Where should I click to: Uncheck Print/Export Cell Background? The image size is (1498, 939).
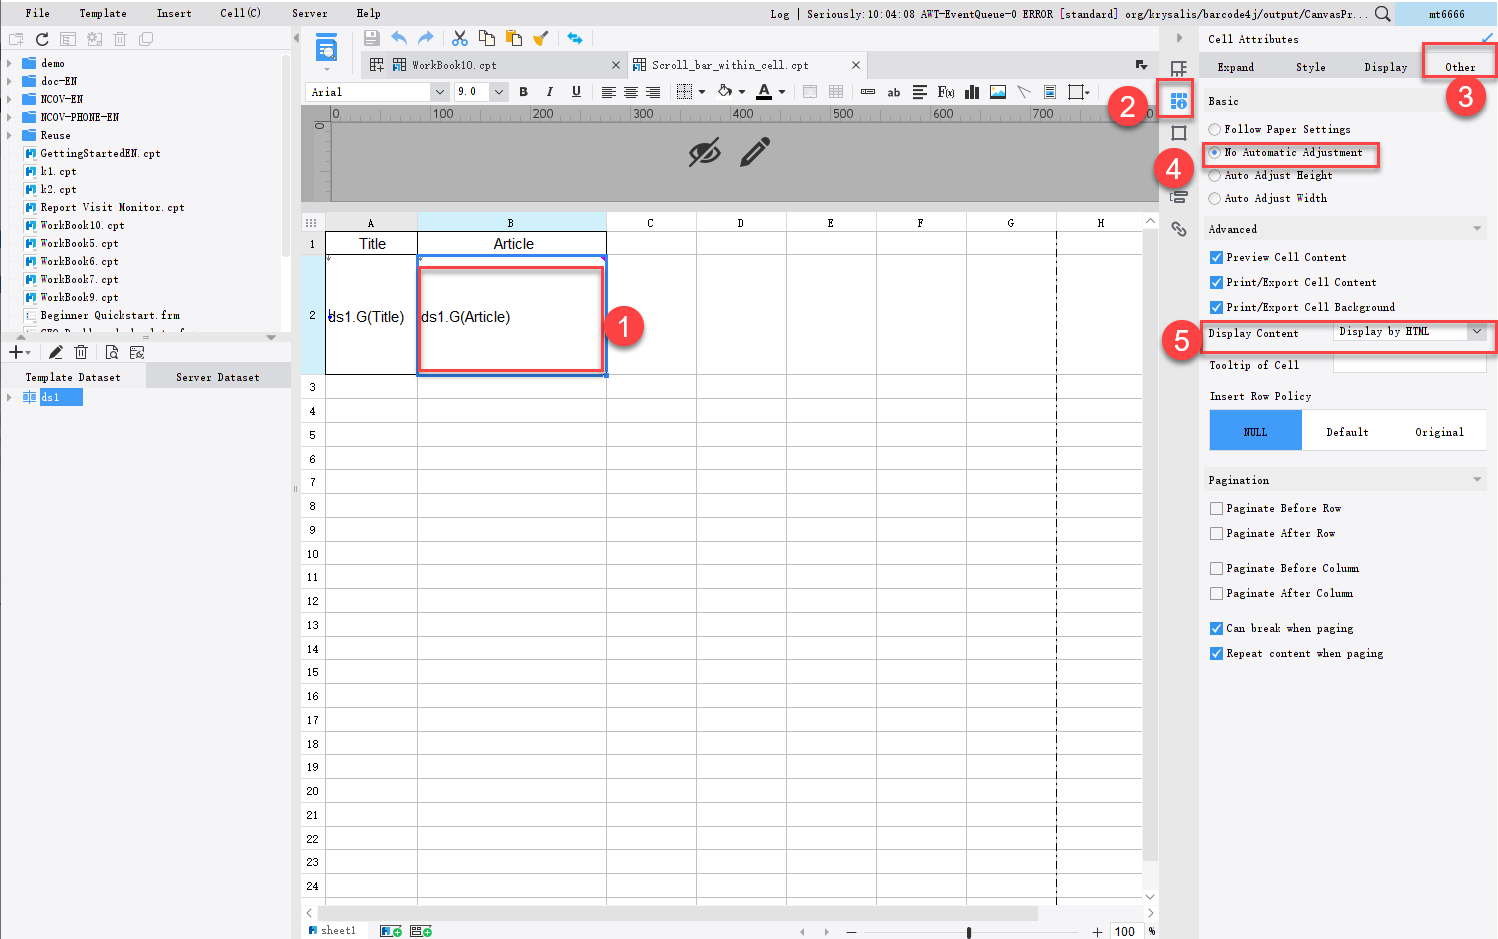point(1216,307)
